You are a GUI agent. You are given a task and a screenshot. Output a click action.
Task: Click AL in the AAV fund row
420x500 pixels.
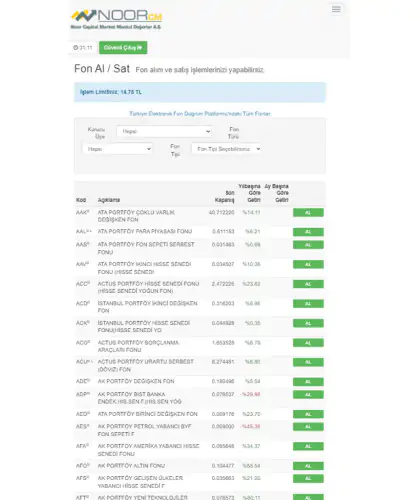click(x=308, y=264)
